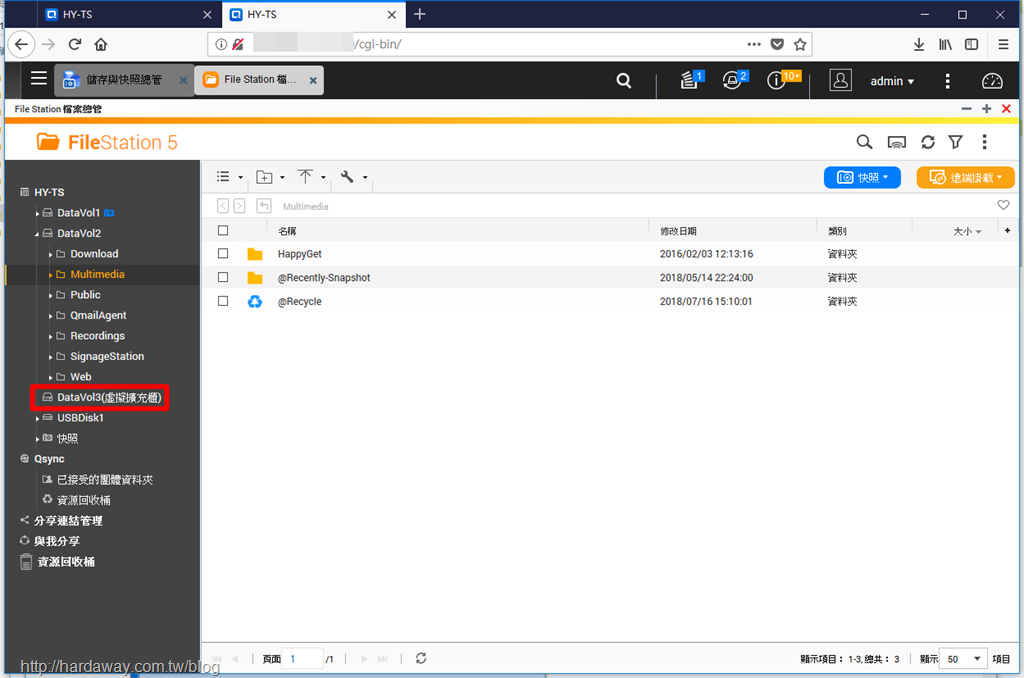Open the sidebar recycle bin with trash icon
This screenshot has width=1024, height=678.
point(57,562)
